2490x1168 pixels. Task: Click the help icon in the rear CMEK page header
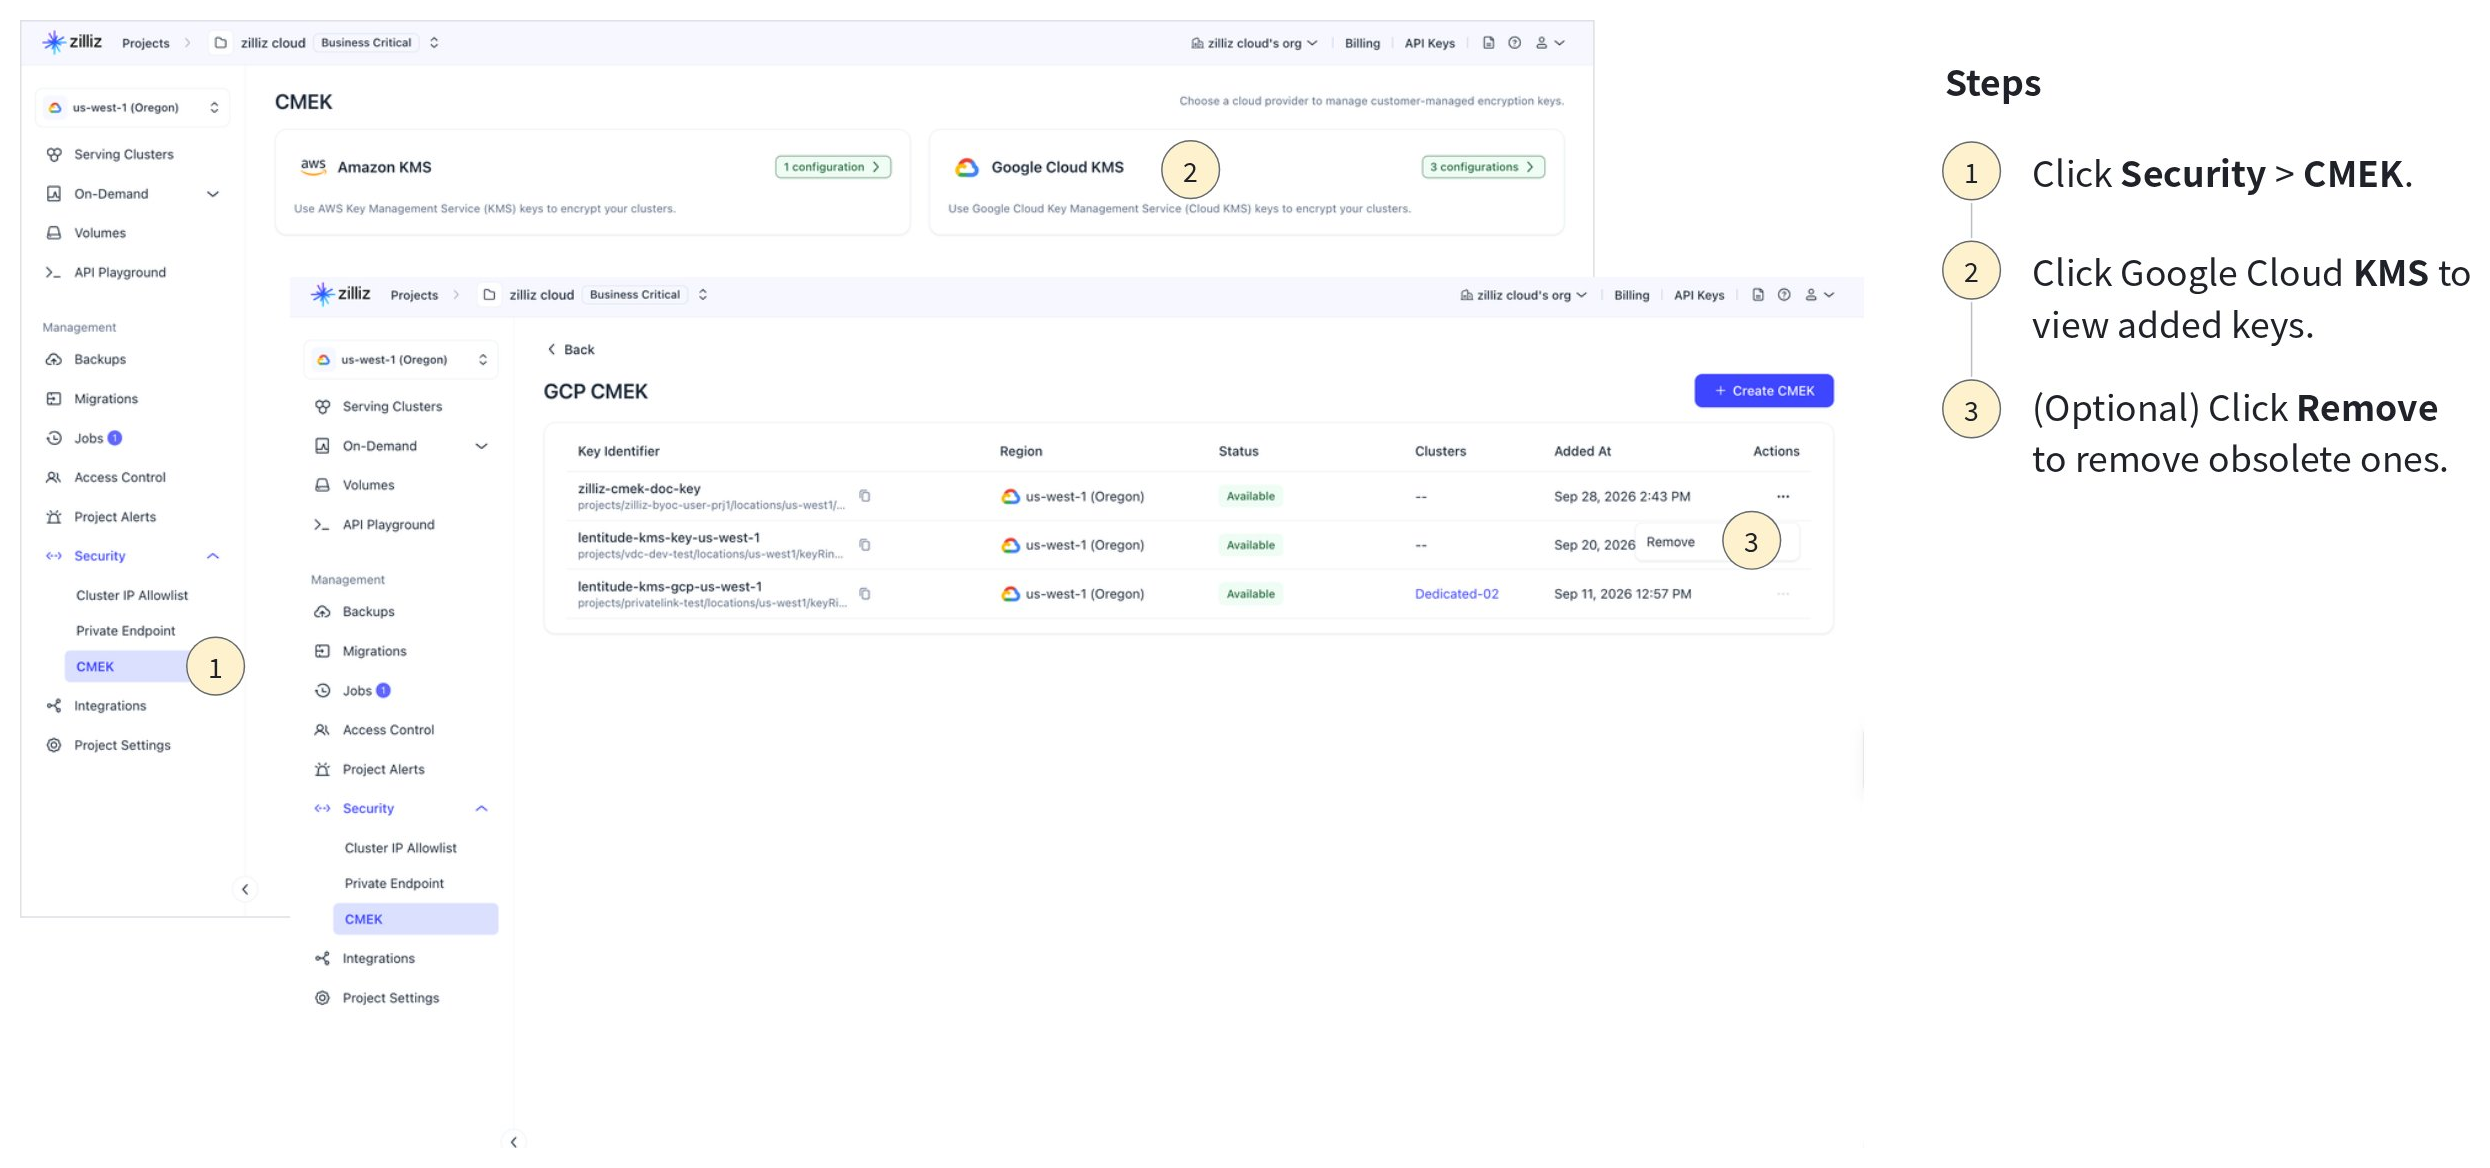pyautogui.click(x=1515, y=43)
